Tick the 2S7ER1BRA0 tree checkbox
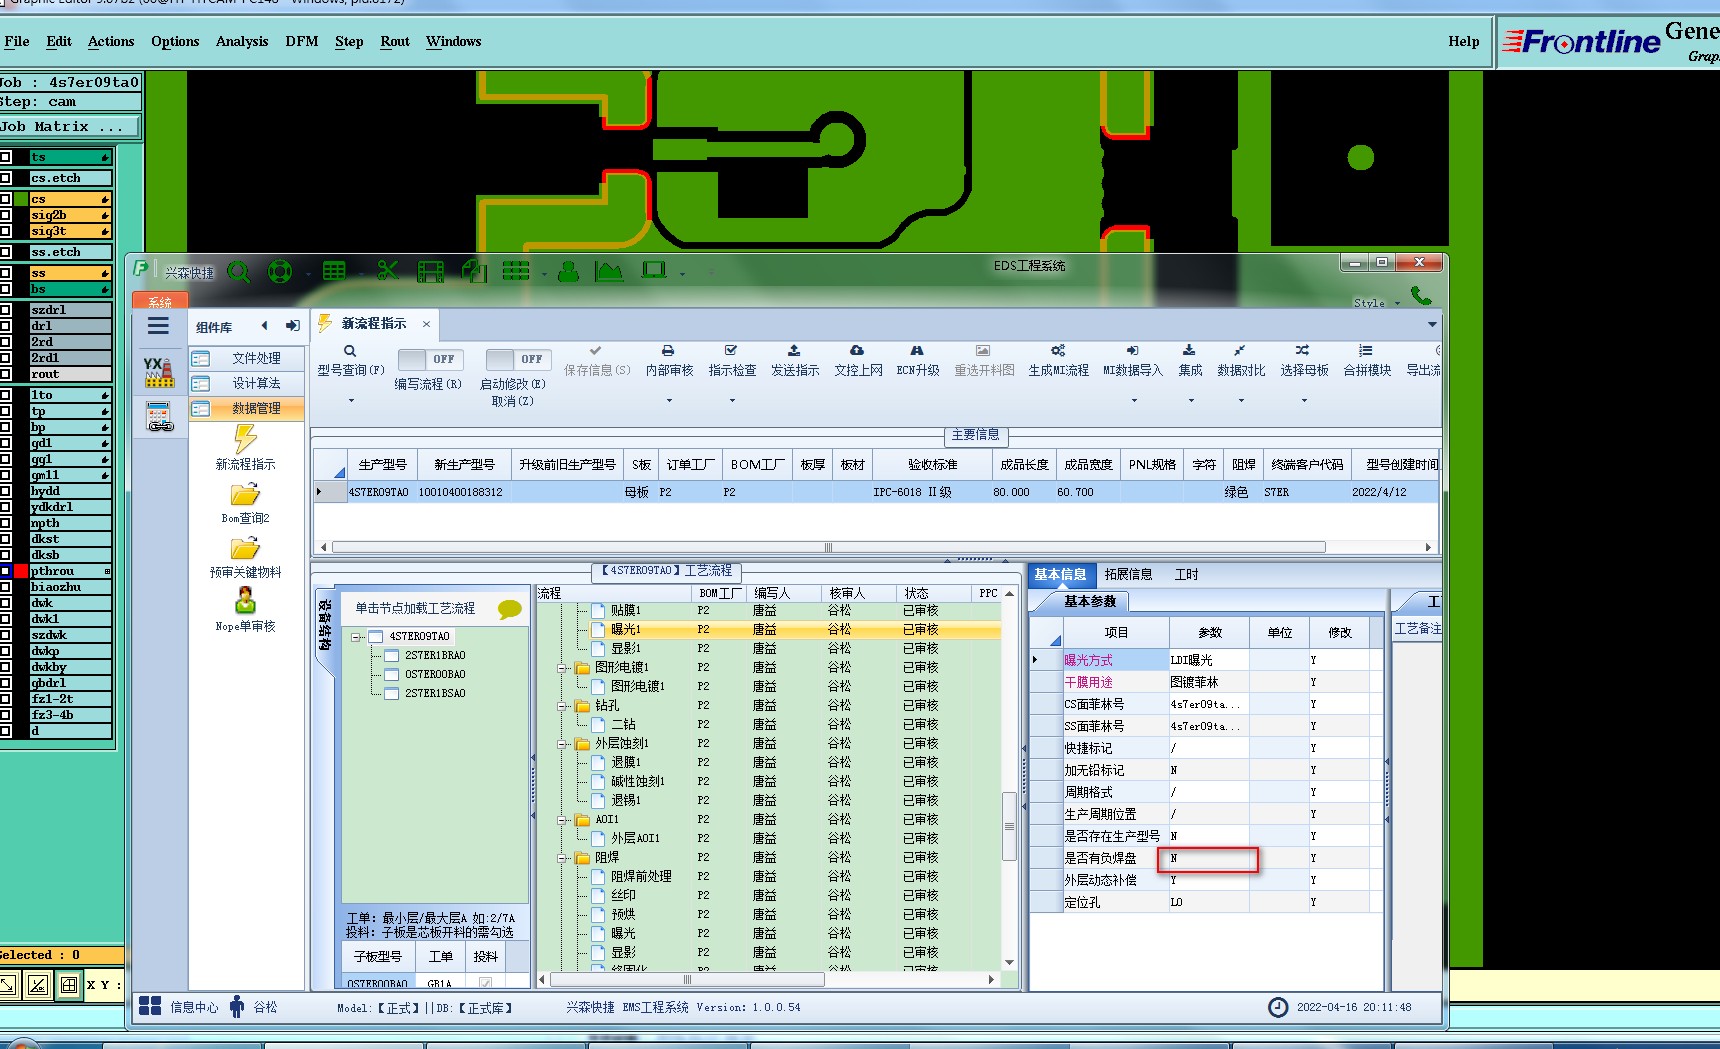The width and height of the screenshot is (1720, 1049). [392, 656]
